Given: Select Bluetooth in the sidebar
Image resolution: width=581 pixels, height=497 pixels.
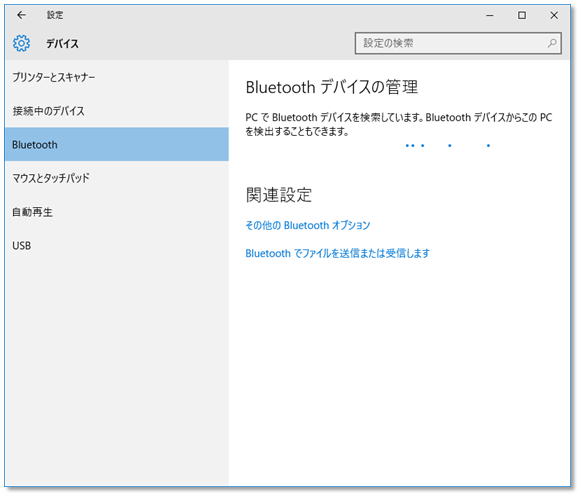Looking at the screenshot, I should click(x=116, y=145).
